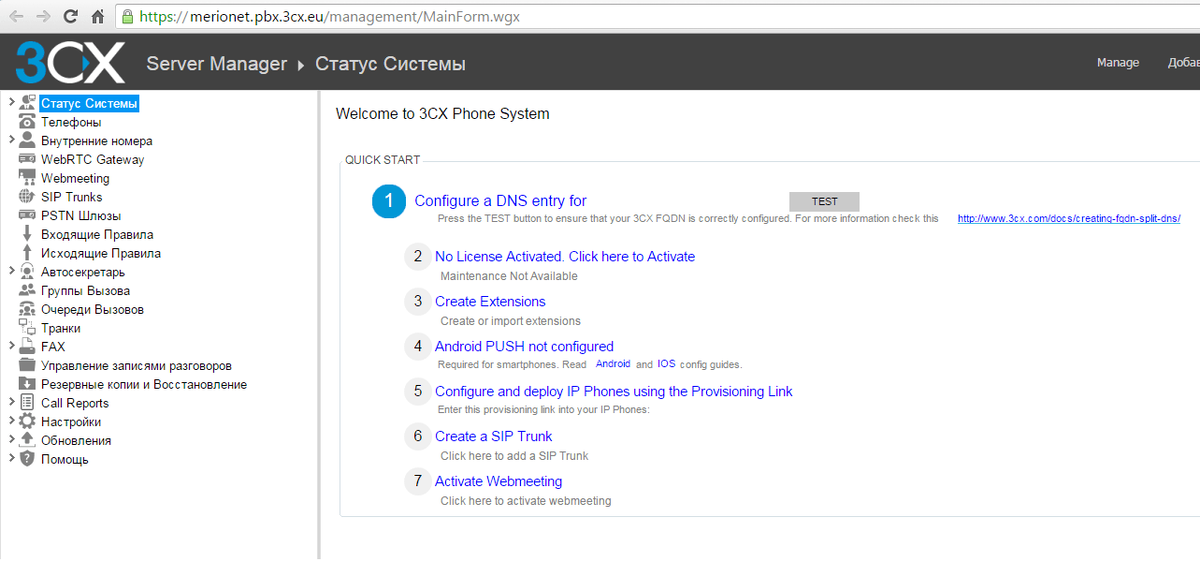Screen dimensions: 1200x562
Task: Open the Manage menu in header
Action: click(x=1118, y=62)
